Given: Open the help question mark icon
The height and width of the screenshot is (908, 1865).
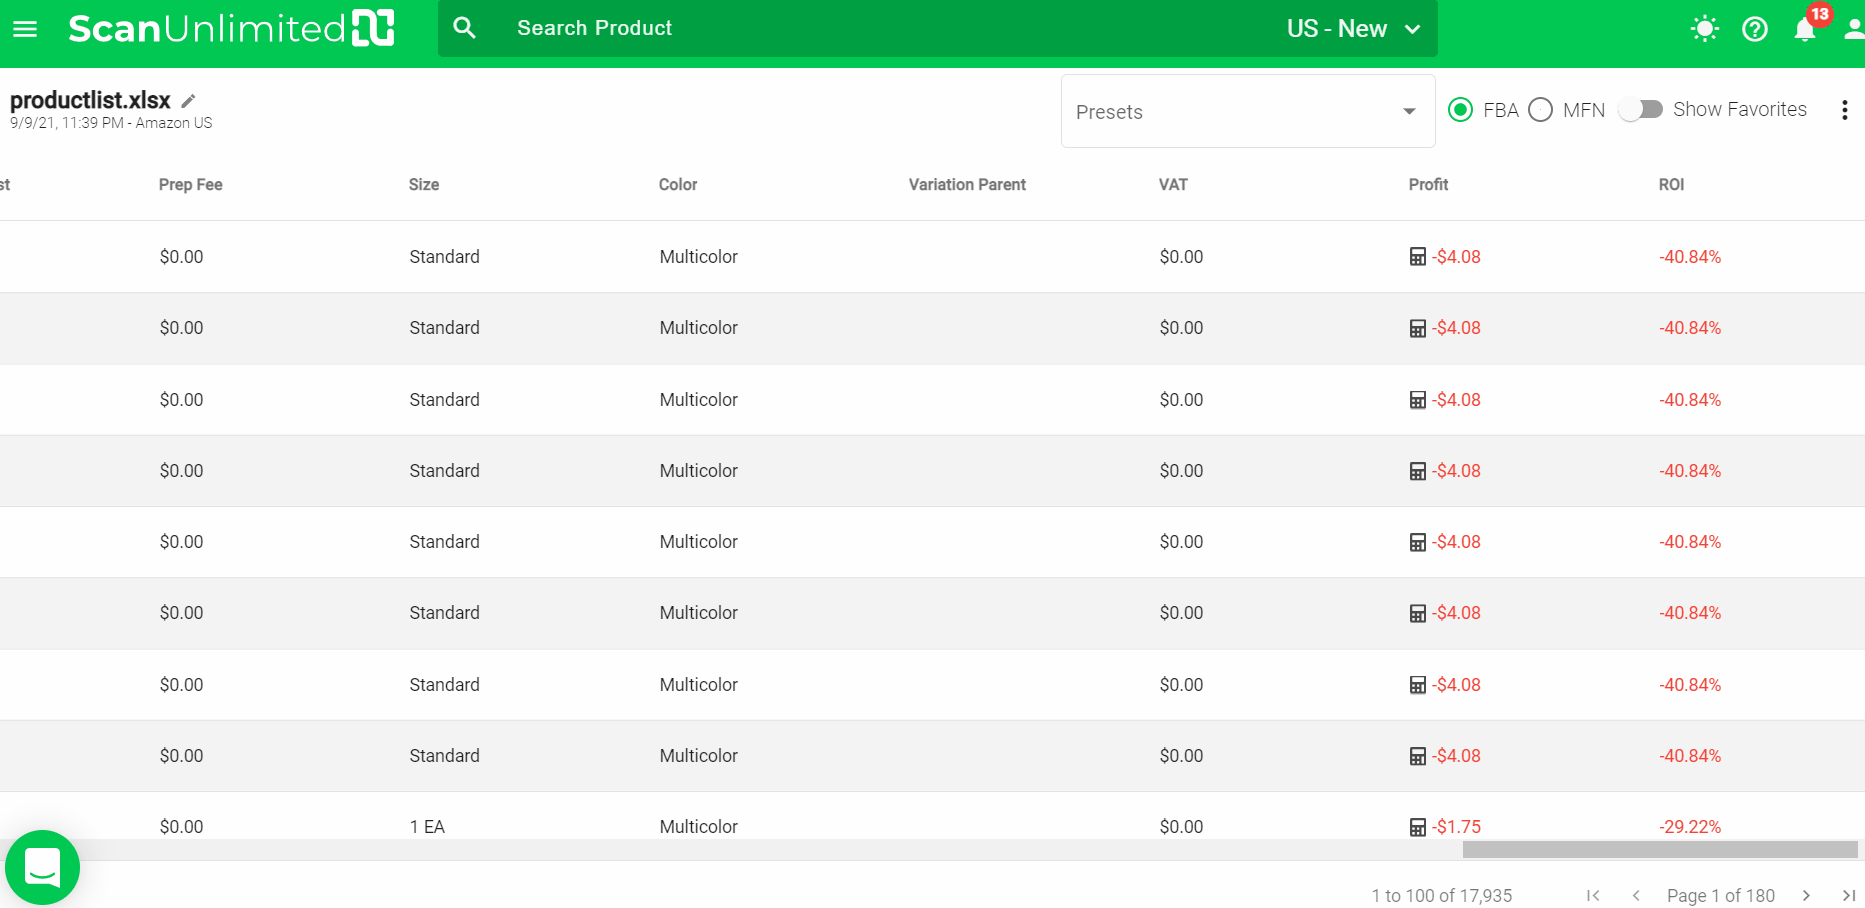Looking at the screenshot, I should [1754, 29].
